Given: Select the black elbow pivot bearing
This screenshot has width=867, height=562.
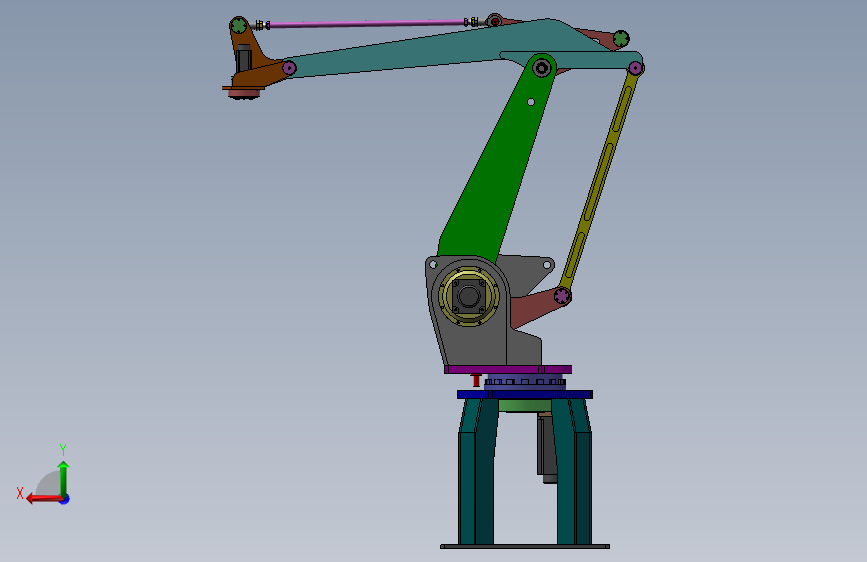Looking at the screenshot, I should pyautogui.click(x=542, y=69).
